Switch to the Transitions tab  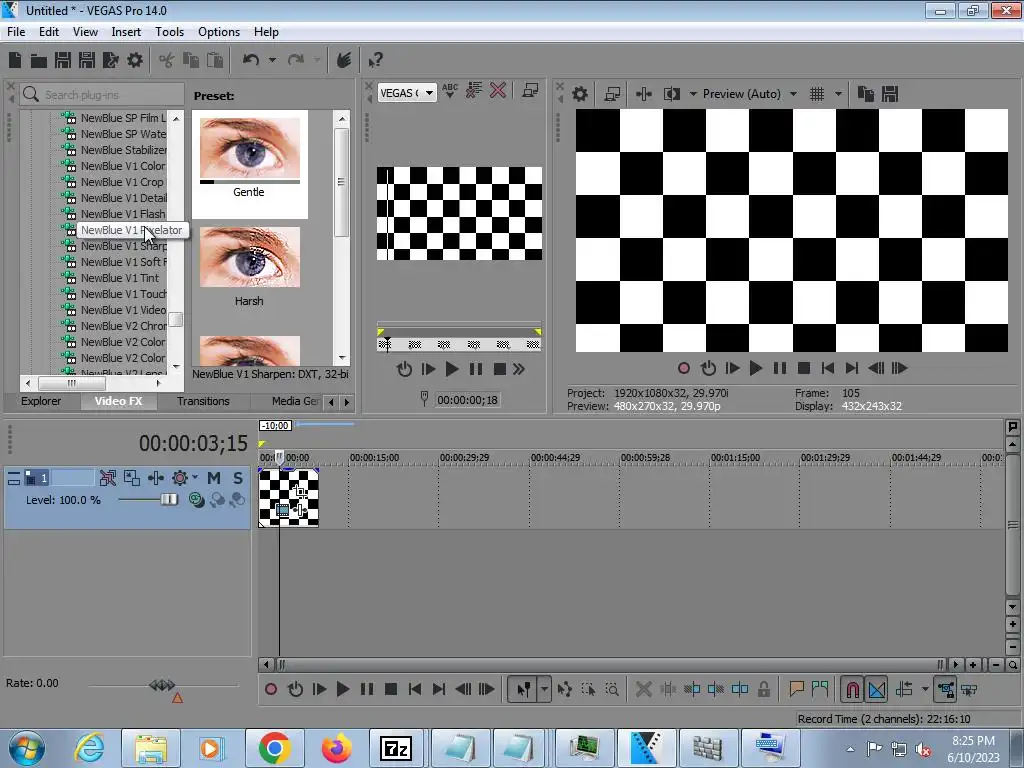click(x=203, y=402)
